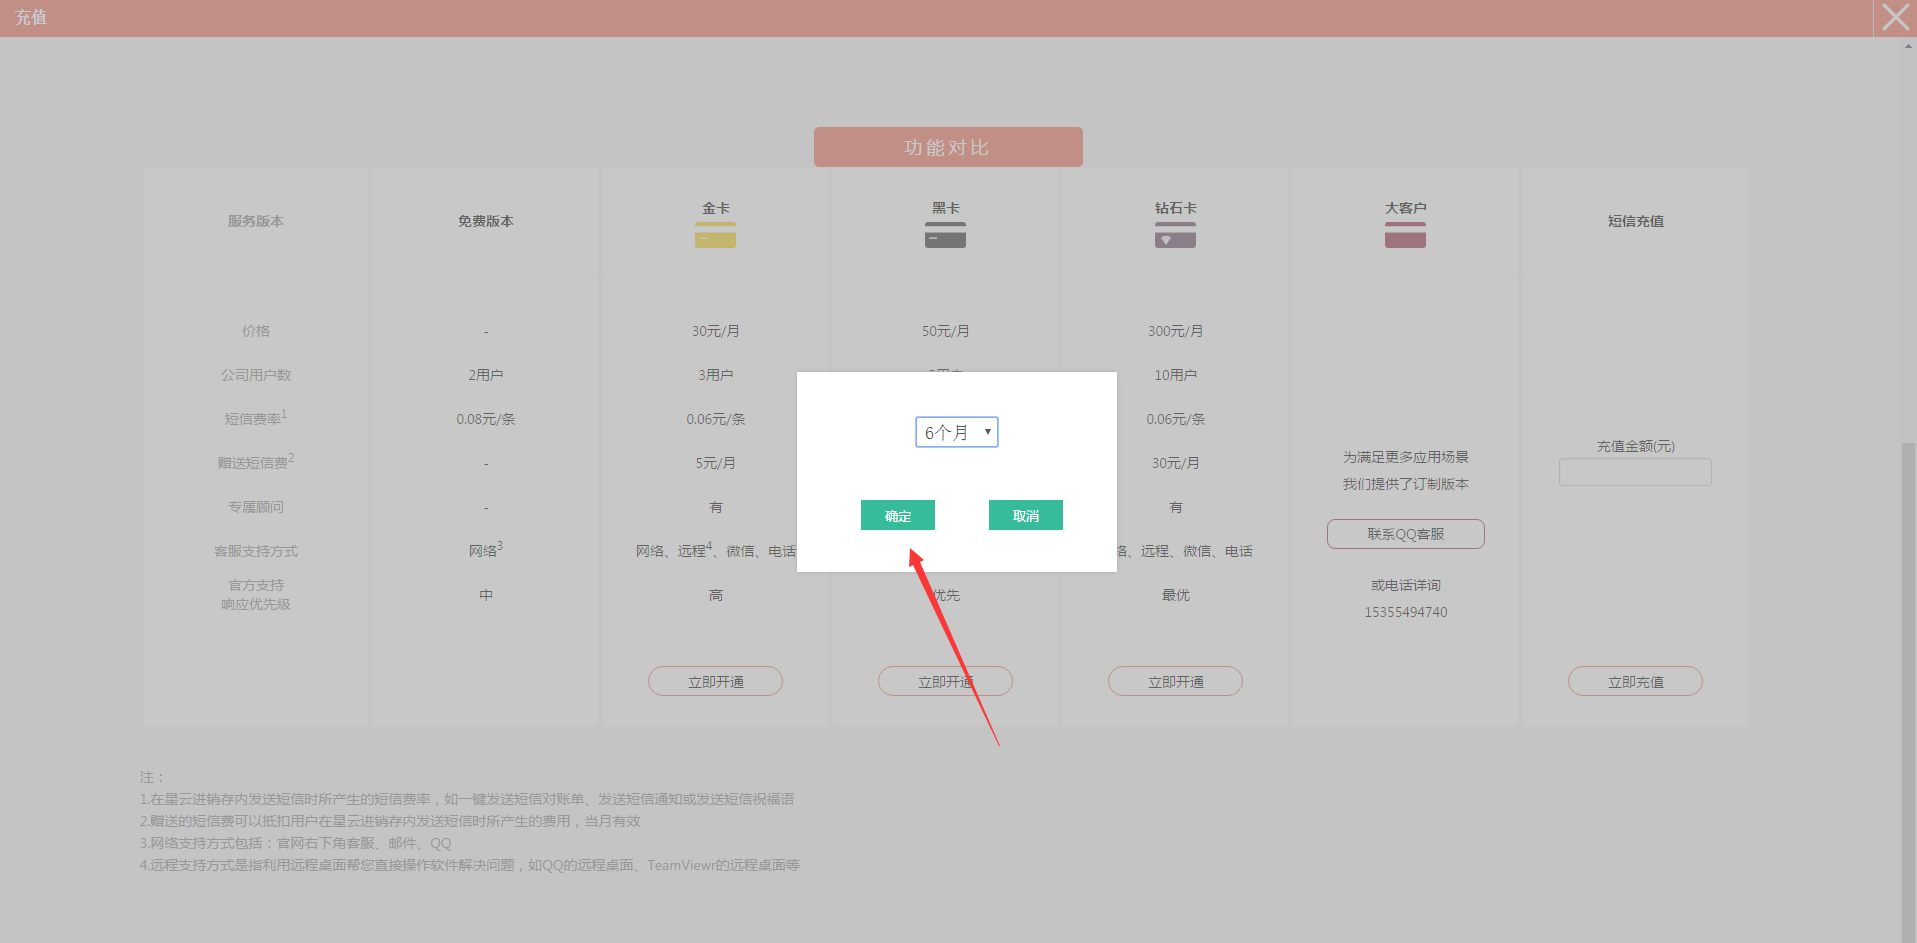This screenshot has height=943, width=1917.
Task: Select the 功能对比 header tab
Action: 948,147
